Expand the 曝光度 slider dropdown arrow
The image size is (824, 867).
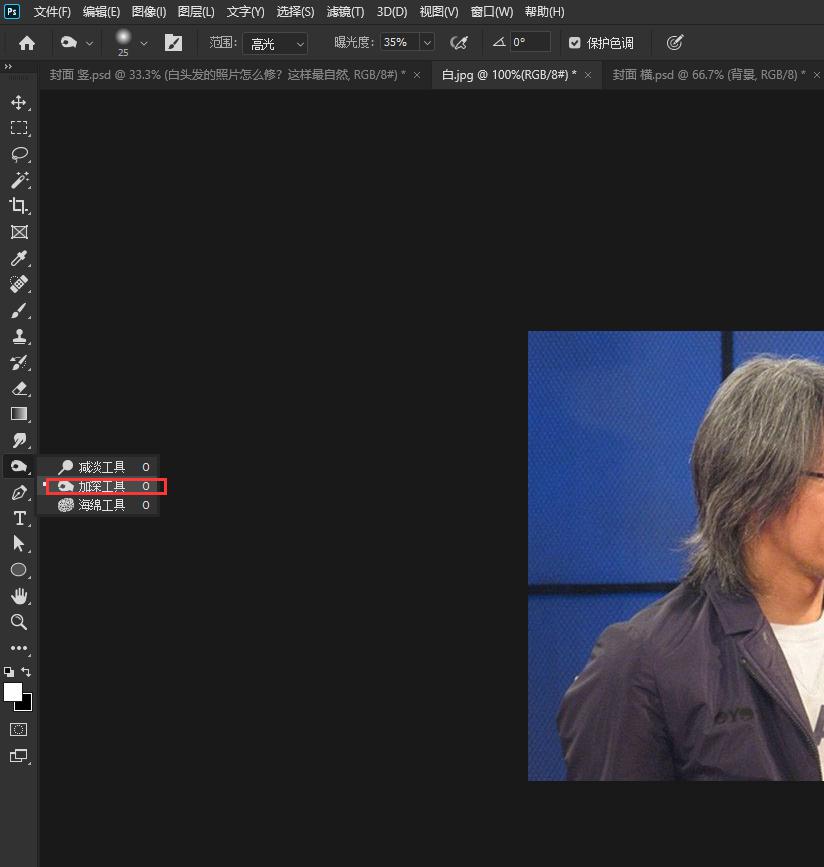click(427, 43)
